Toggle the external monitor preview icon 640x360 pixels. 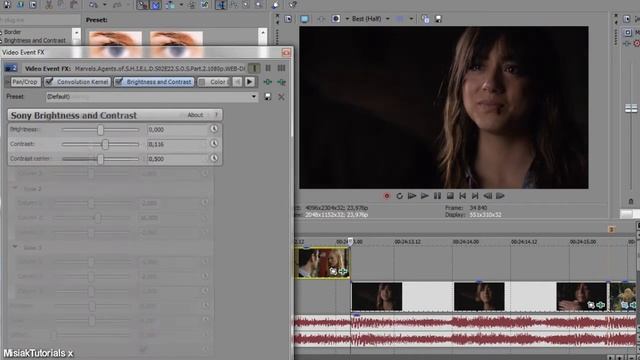pos(304,19)
